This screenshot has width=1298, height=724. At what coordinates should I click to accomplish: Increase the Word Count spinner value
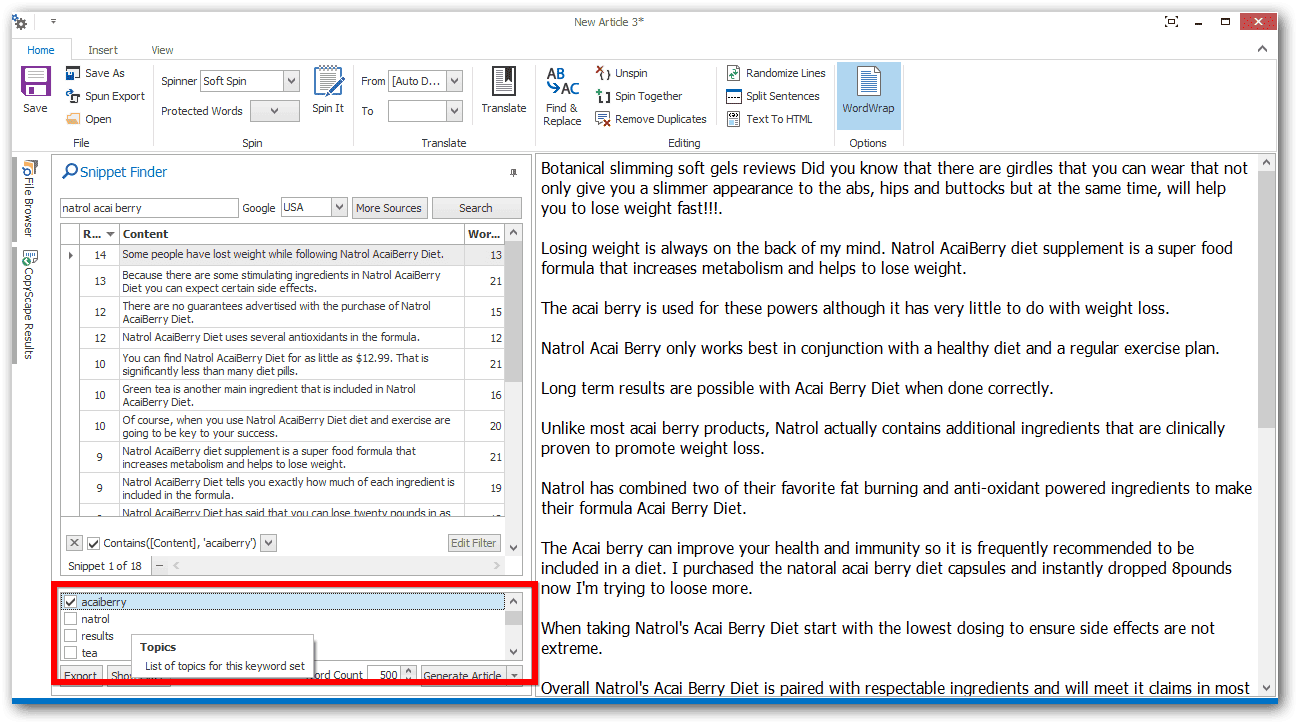407,671
